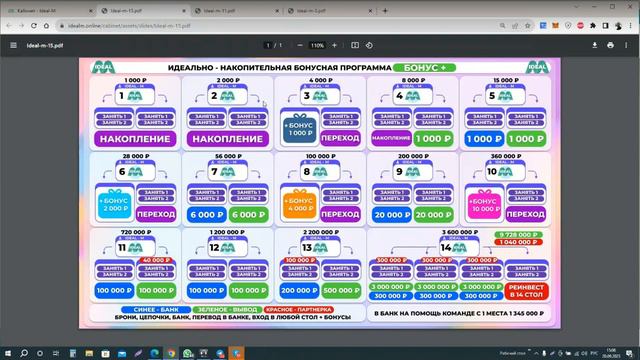Toggle fit to page in PDF toolbar
Screen dimensions: 640x360
click(355, 45)
